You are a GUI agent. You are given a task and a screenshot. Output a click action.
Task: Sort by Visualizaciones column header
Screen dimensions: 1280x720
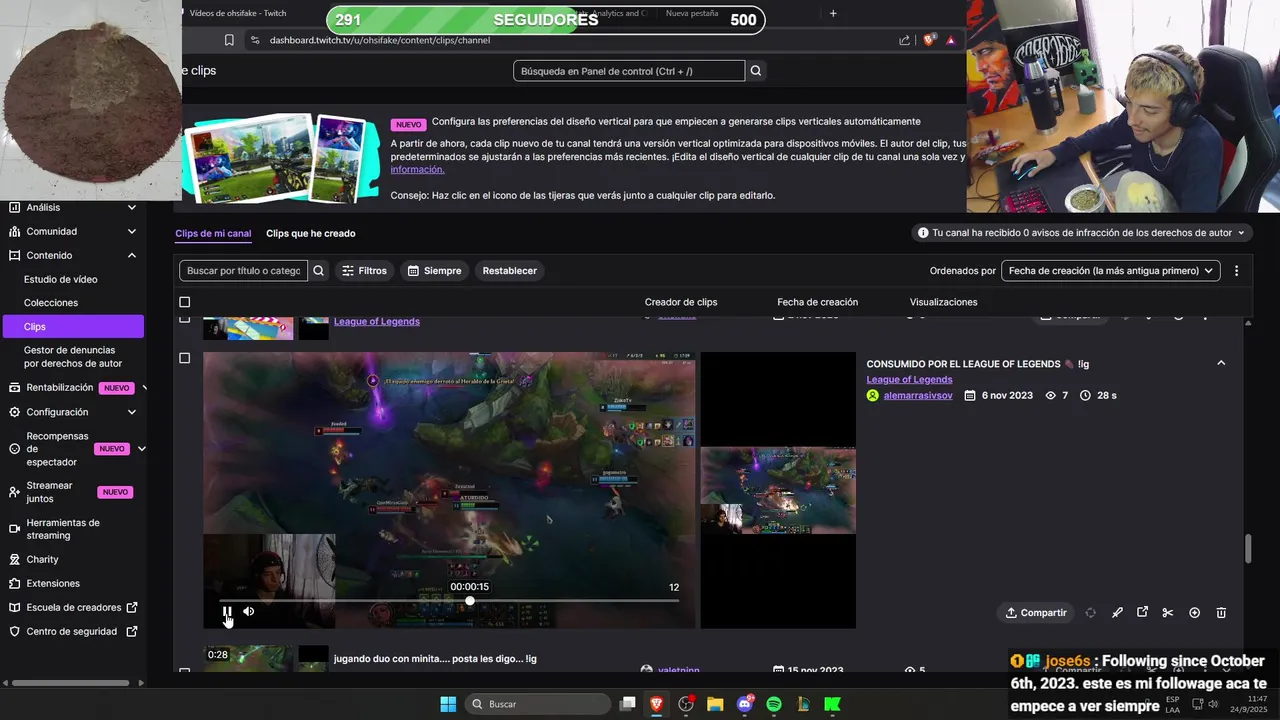pyautogui.click(x=943, y=302)
